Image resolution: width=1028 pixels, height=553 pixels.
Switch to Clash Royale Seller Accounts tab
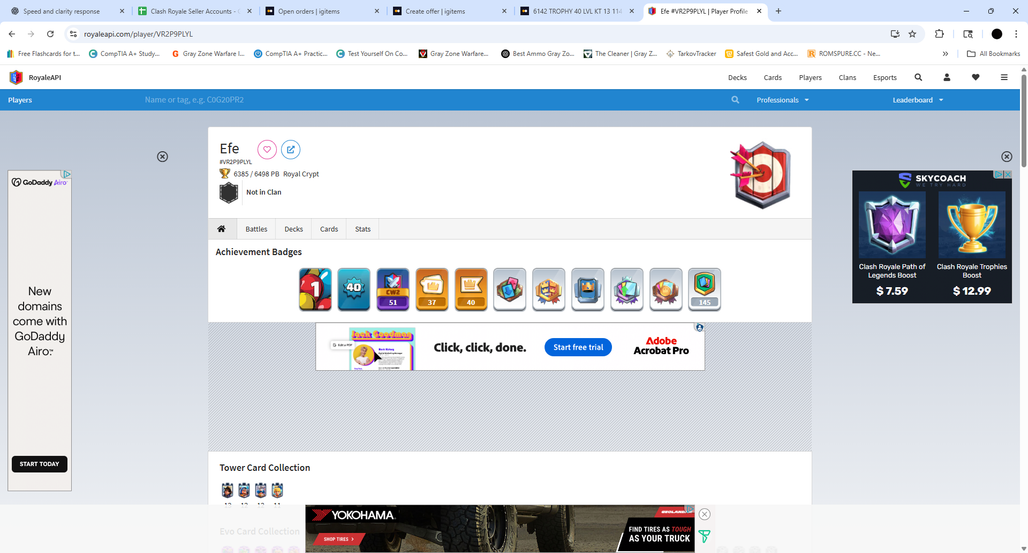(195, 11)
